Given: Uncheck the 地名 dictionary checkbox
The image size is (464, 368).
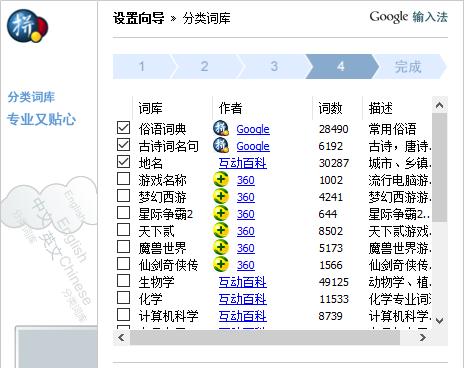Looking at the screenshot, I should (123, 162).
